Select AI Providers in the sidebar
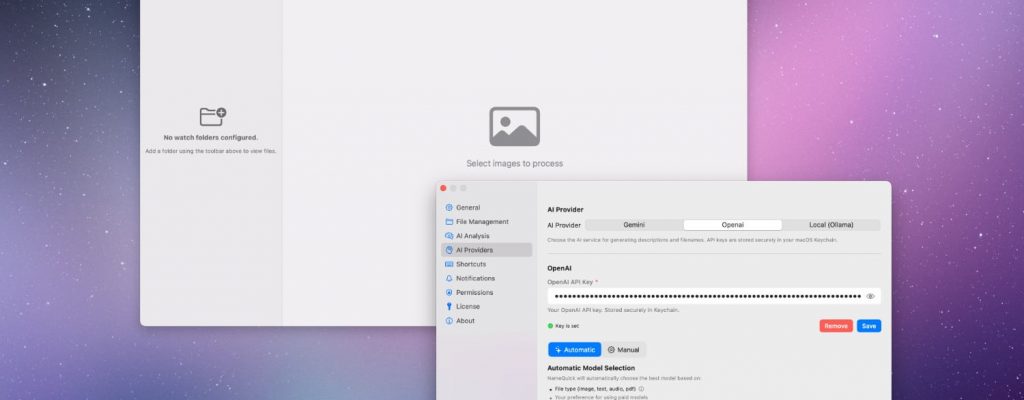This screenshot has width=1024, height=400. [474, 250]
